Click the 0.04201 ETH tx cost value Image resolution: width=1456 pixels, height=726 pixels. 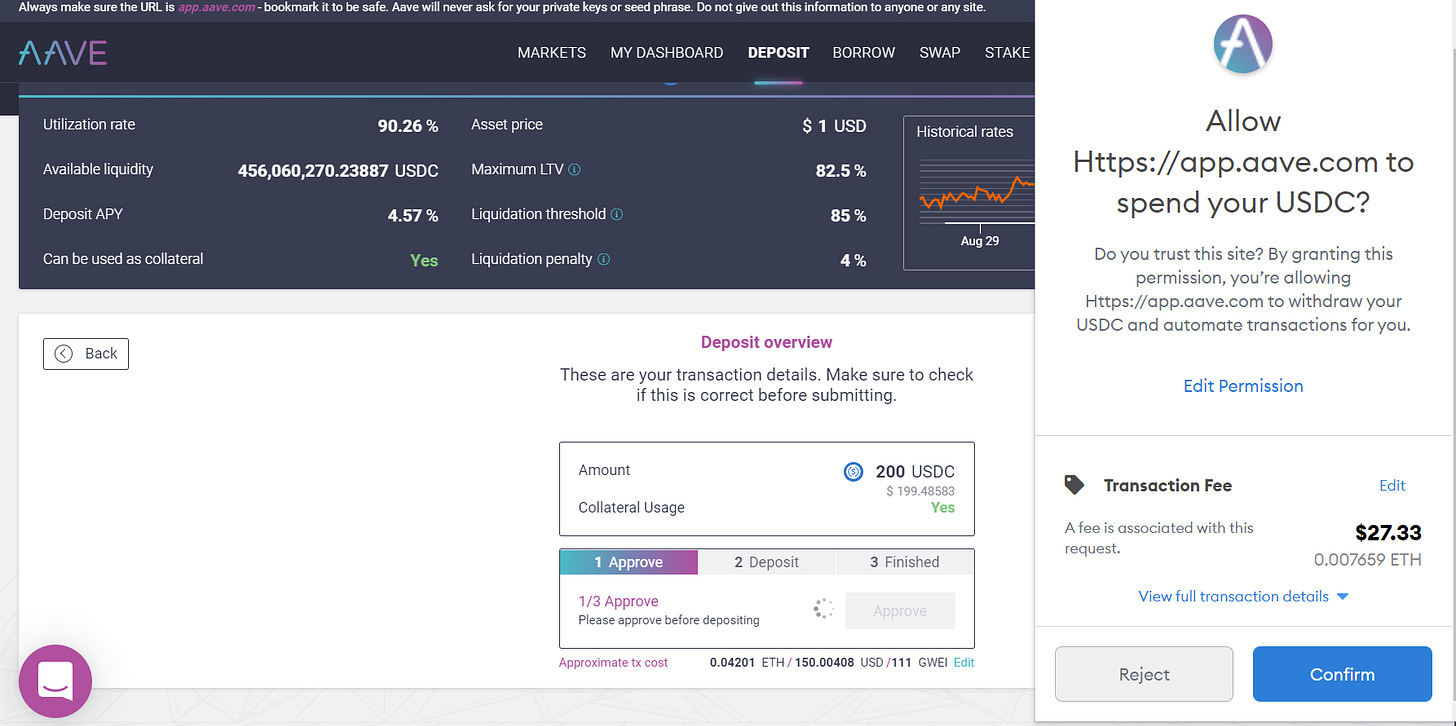click(x=747, y=662)
